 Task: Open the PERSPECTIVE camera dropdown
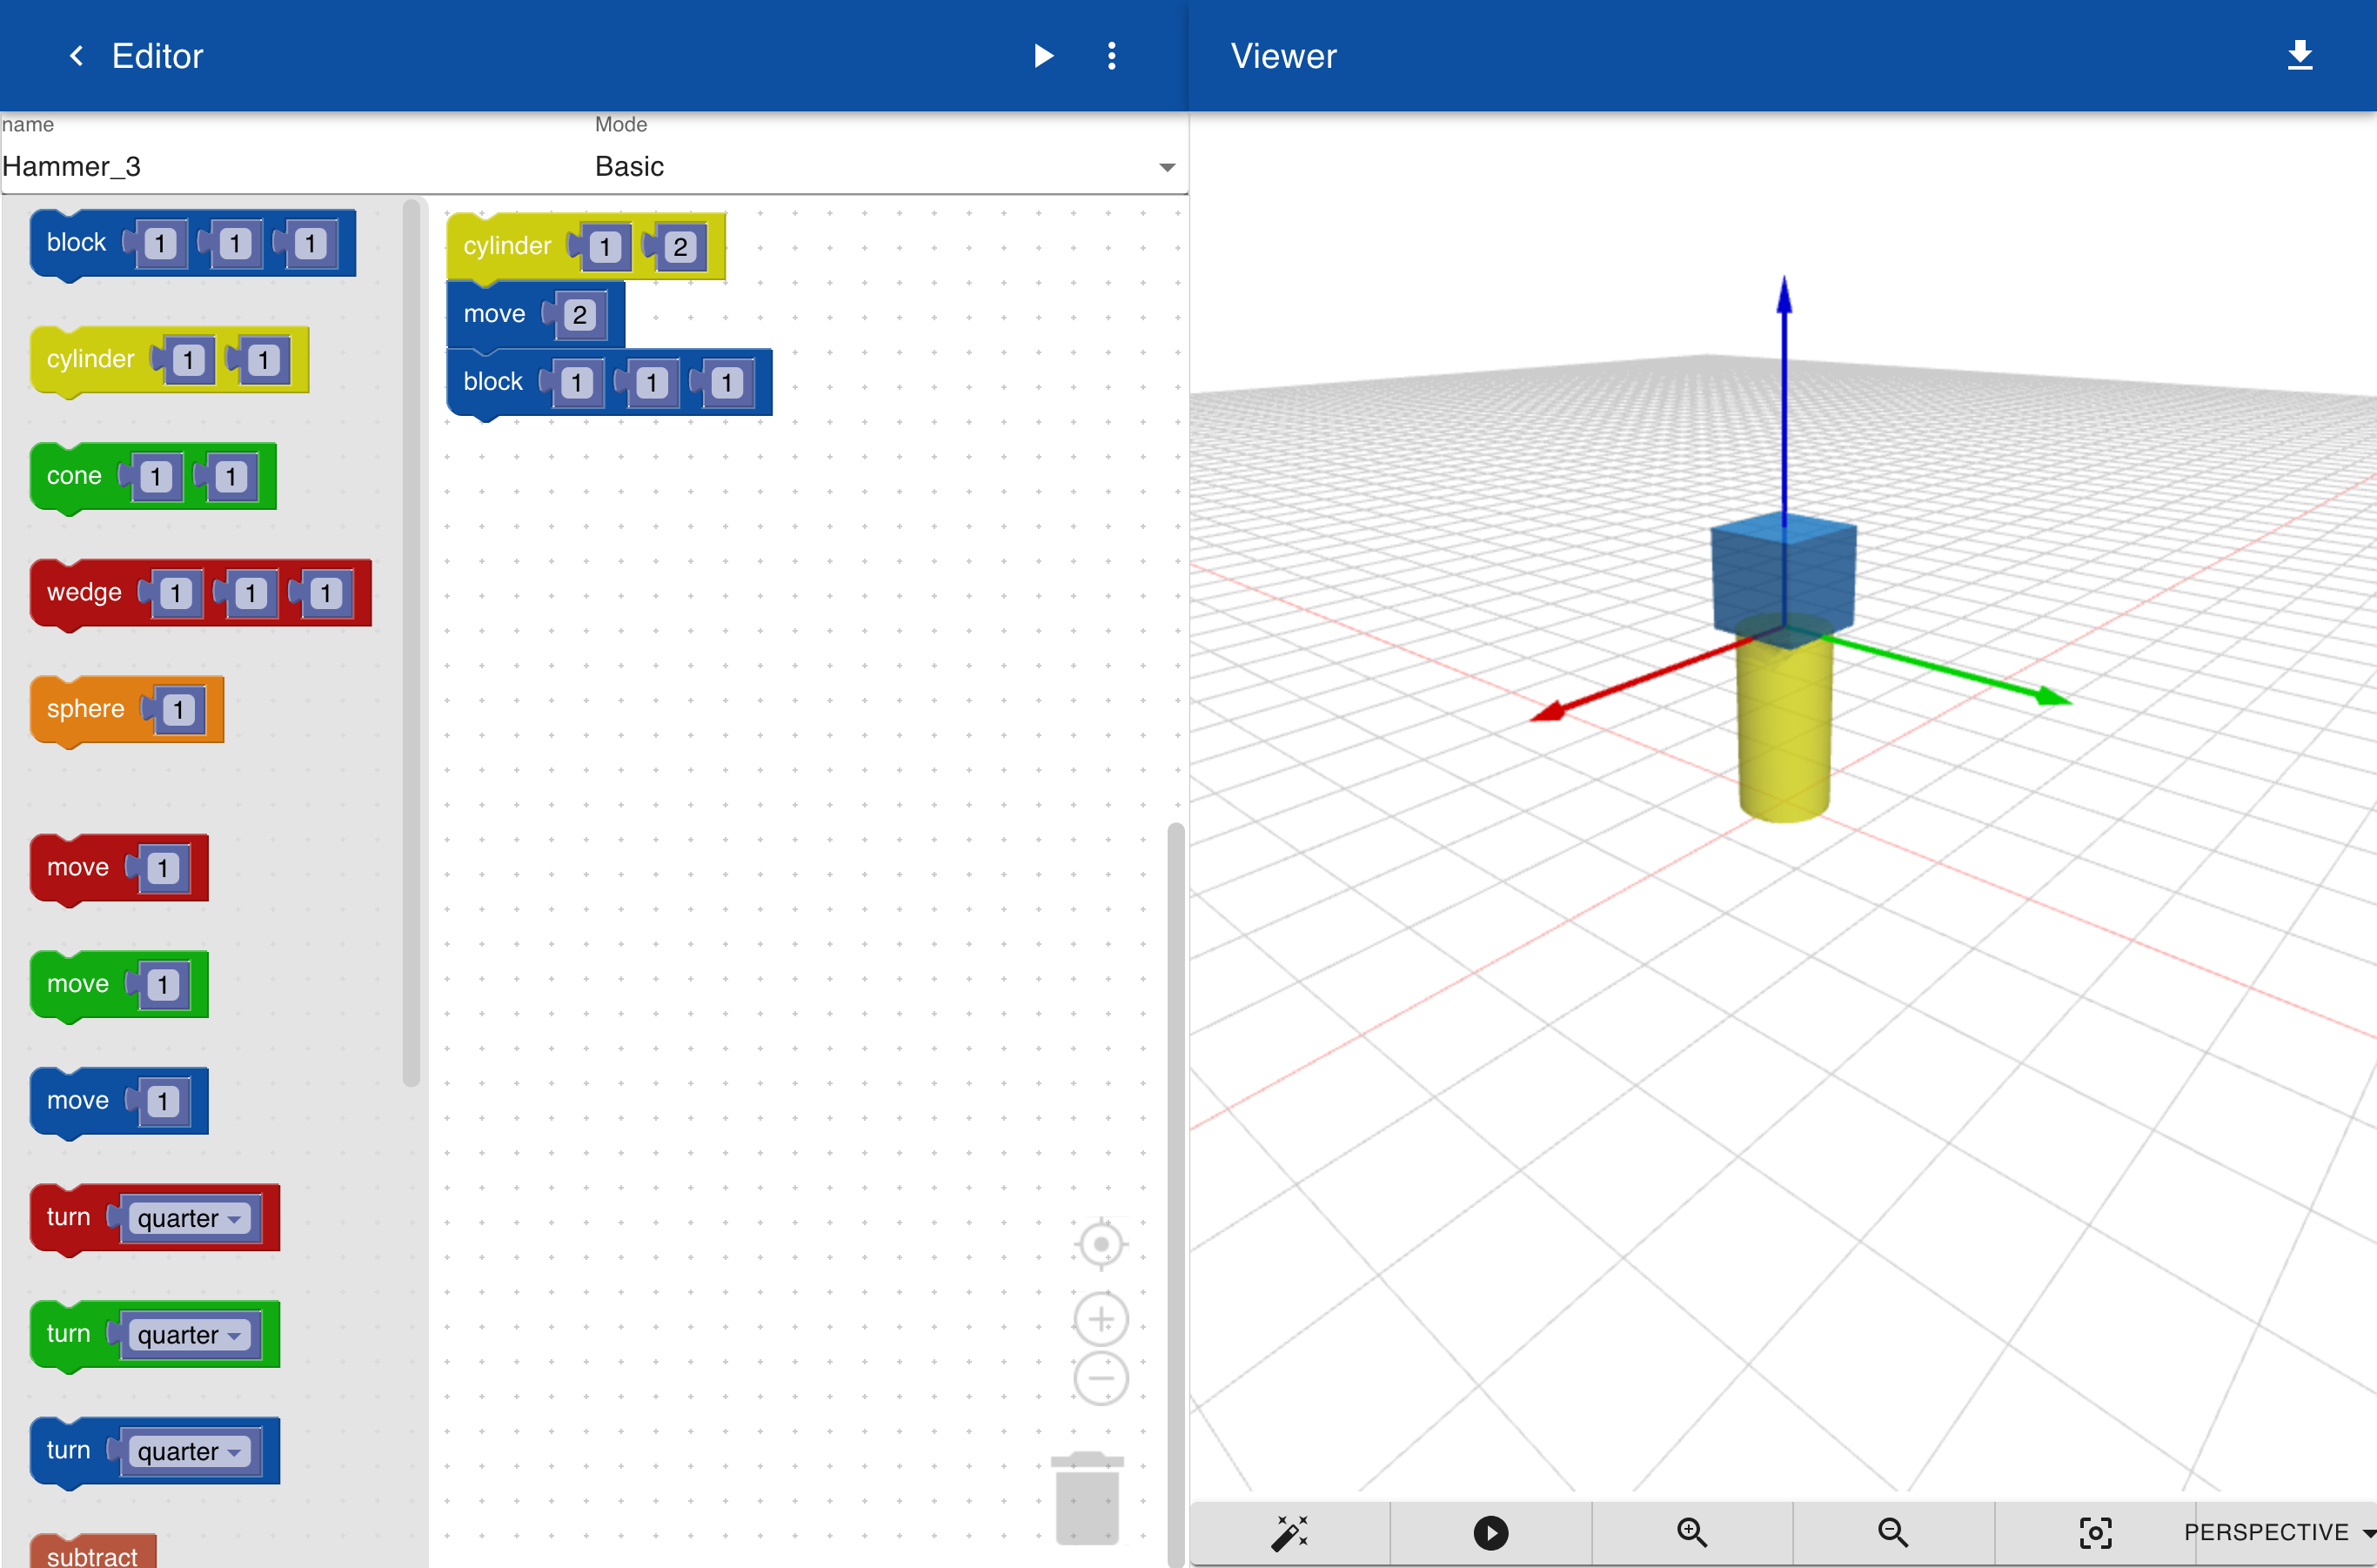pyautogui.click(x=2279, y=1532)
